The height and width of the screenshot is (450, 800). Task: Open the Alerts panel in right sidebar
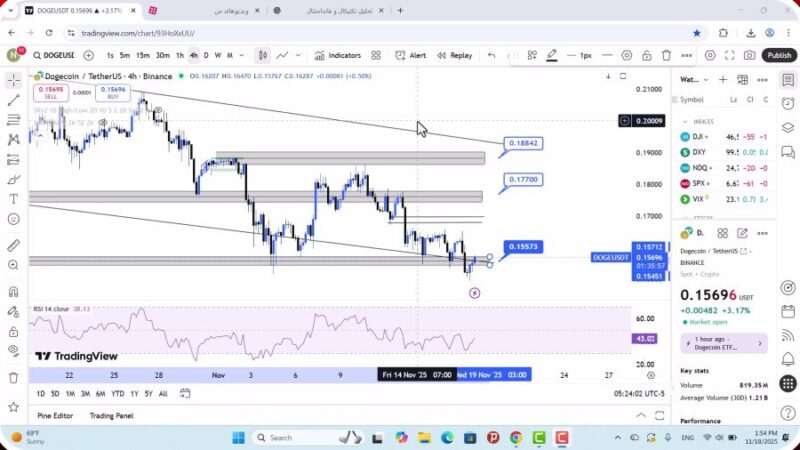(788, 100)
